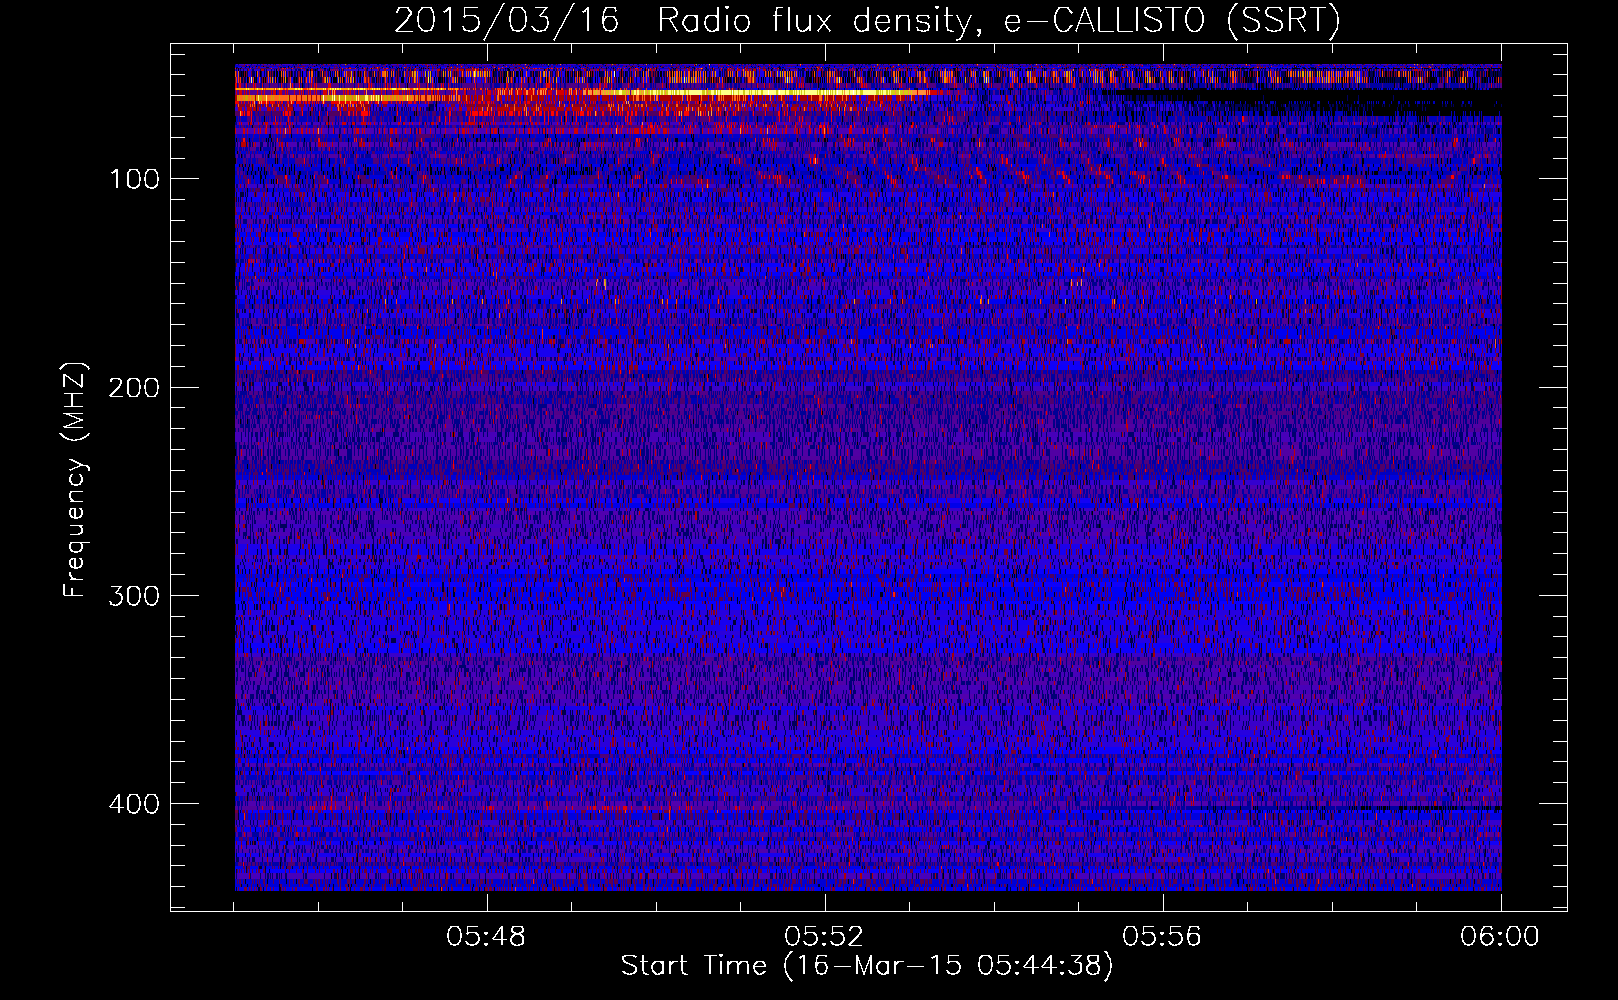
Task: Click the 200 frequency tick label
Action: 134,388
